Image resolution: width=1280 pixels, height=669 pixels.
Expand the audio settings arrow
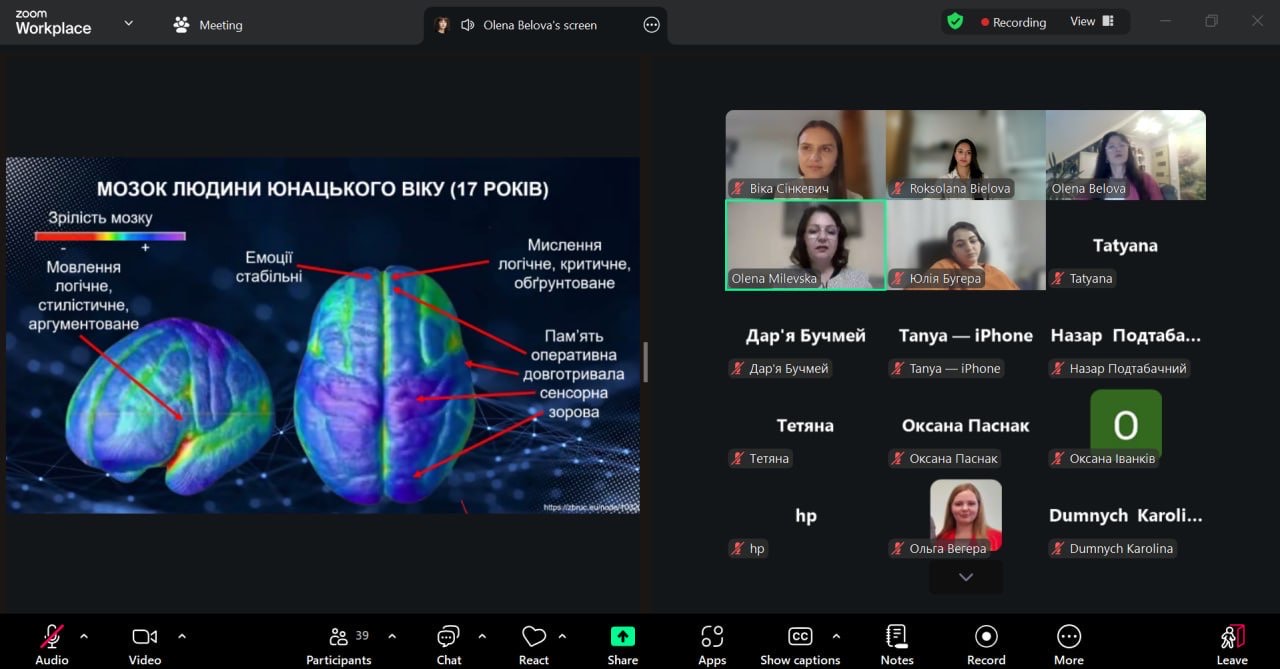coord(84,636)
